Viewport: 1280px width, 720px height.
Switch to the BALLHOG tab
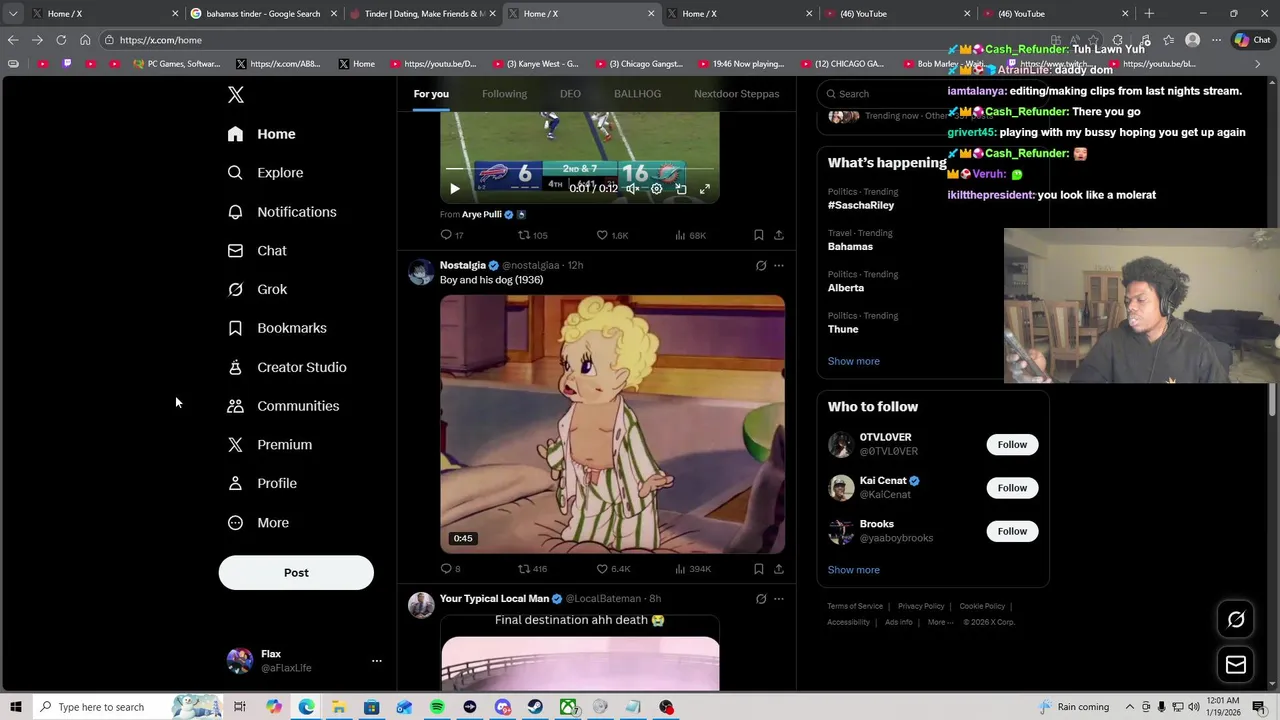[x=637, y=94]
